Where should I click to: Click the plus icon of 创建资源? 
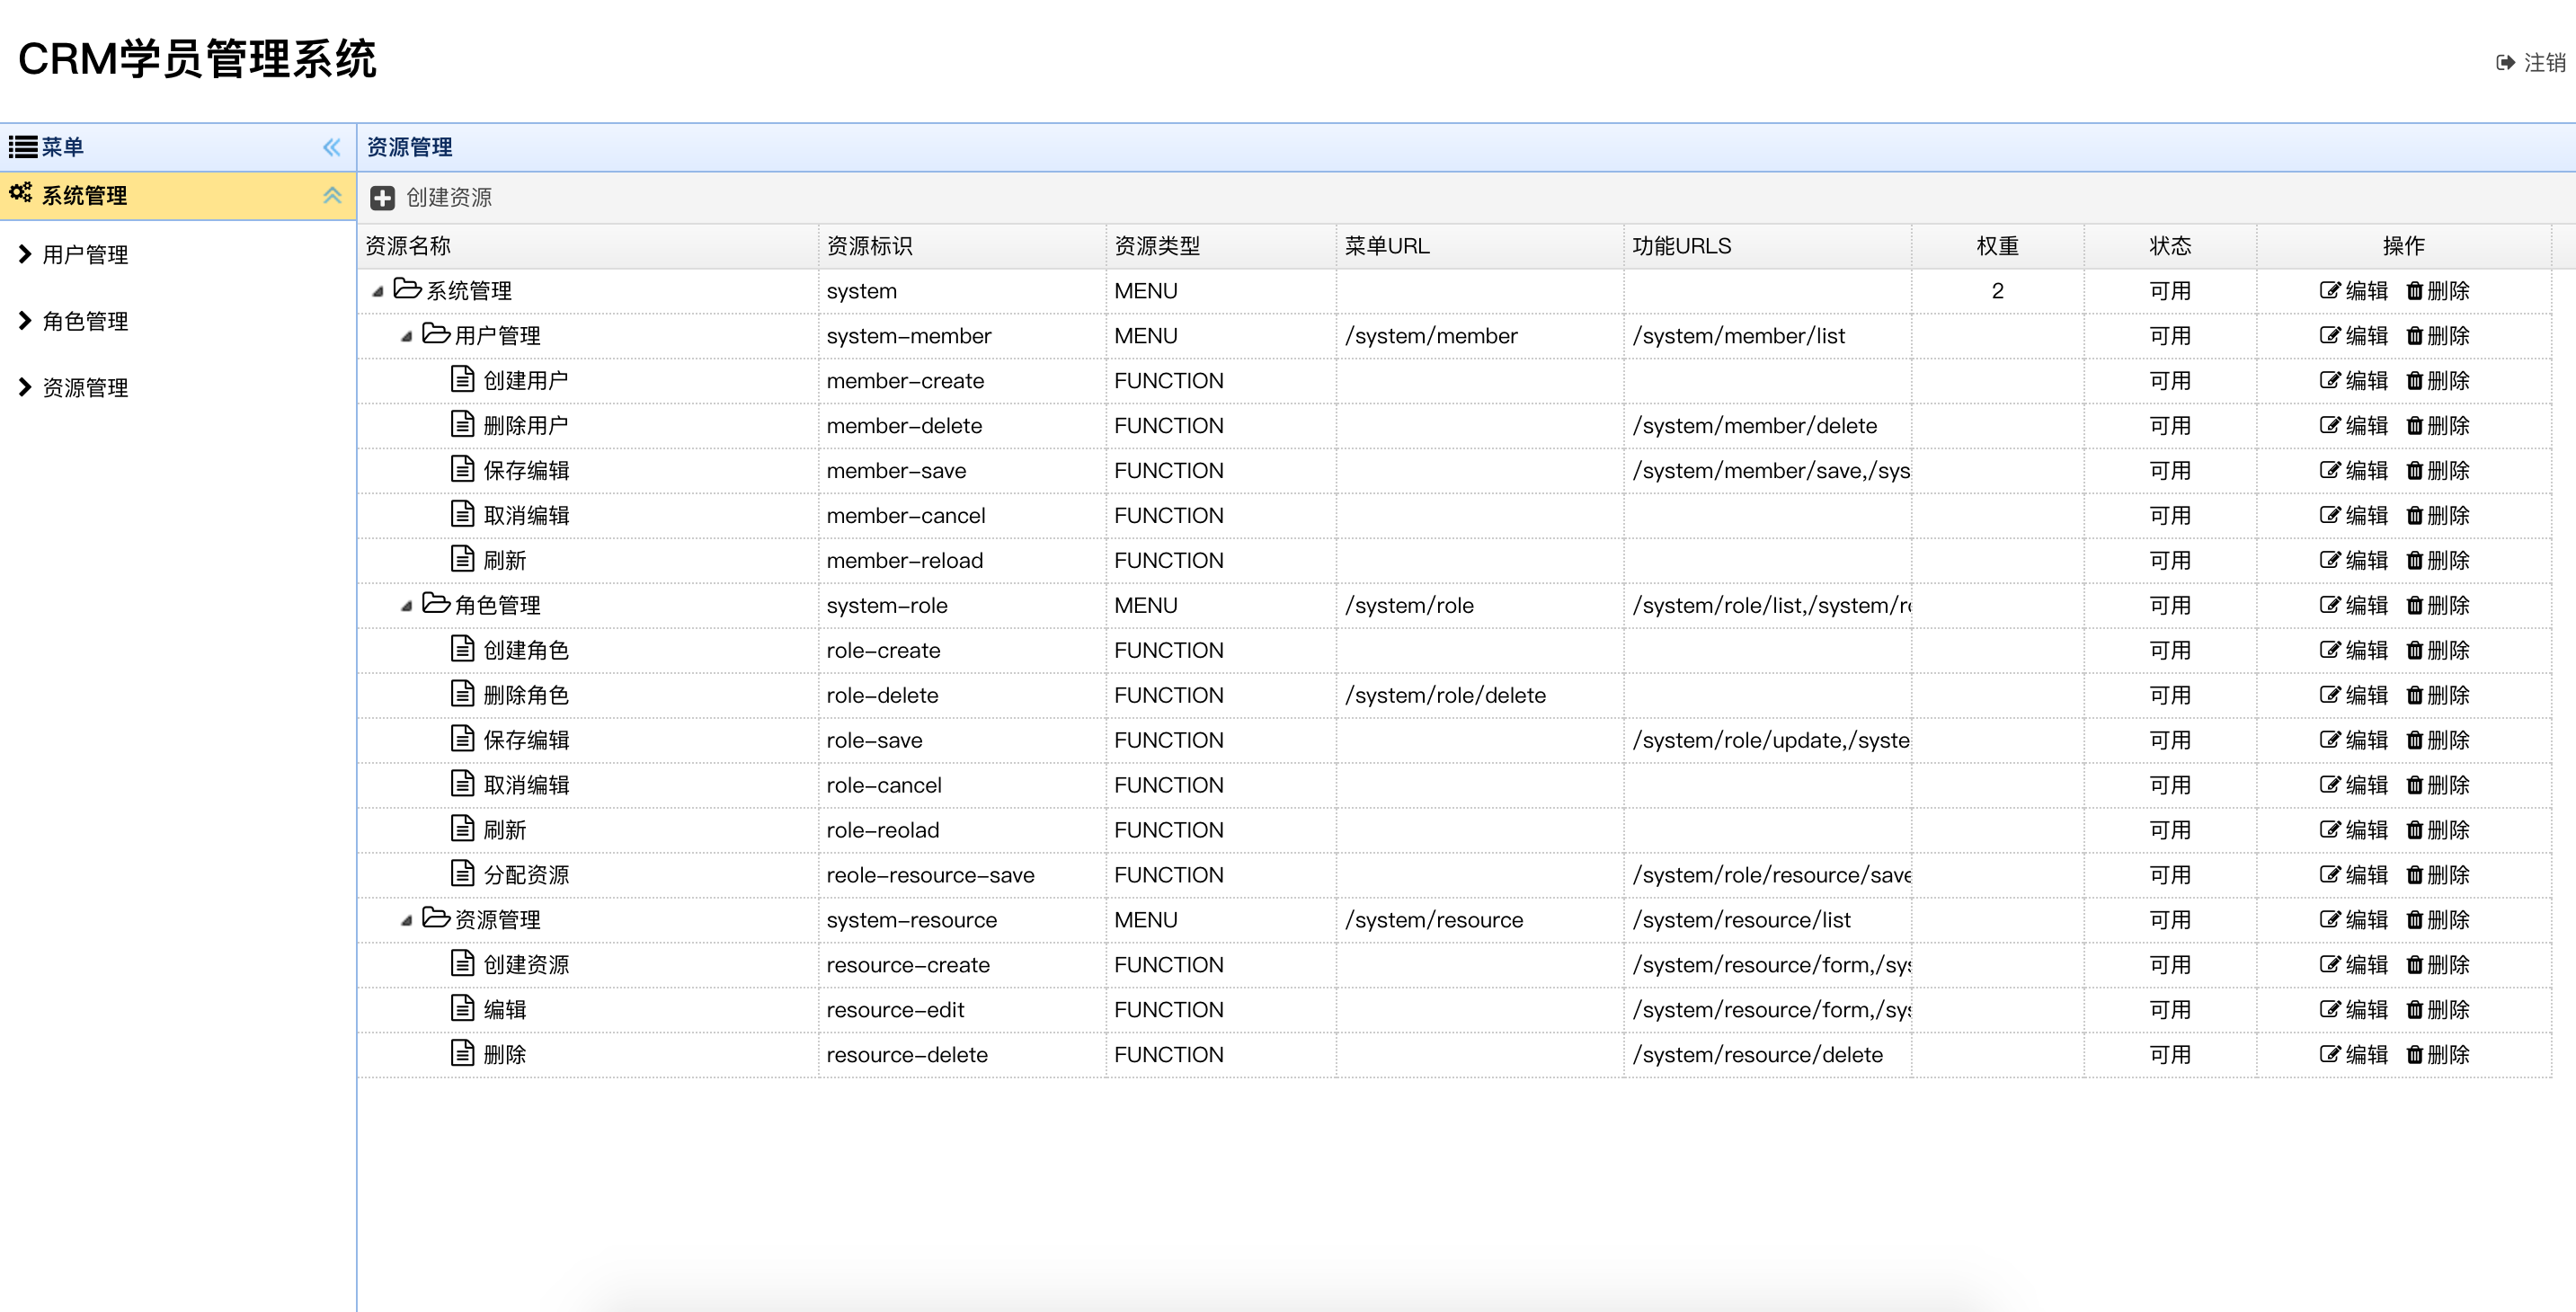click(x=382, y=198)
